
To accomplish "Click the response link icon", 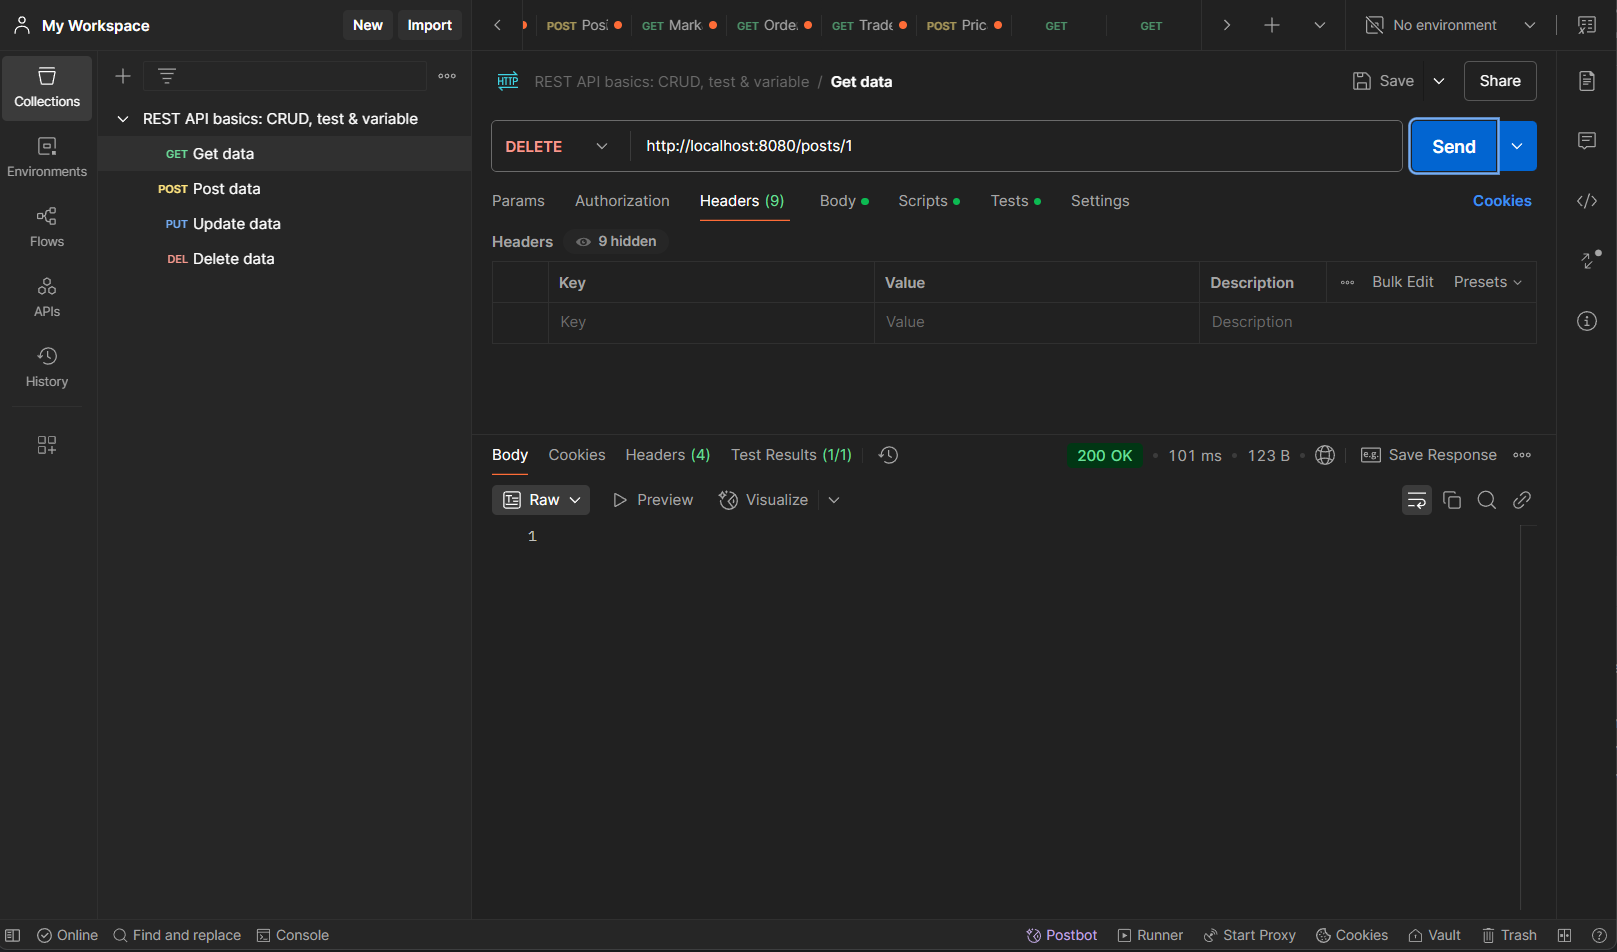I will [1522, 500].
